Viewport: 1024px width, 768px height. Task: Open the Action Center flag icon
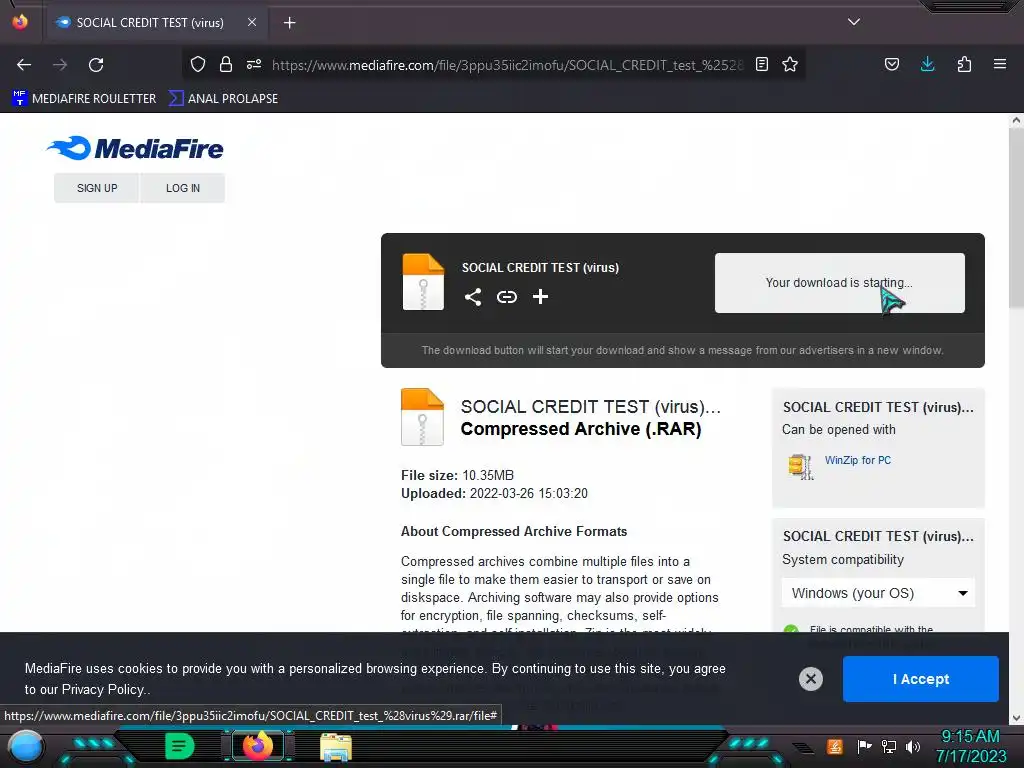[x=864, y=746]
